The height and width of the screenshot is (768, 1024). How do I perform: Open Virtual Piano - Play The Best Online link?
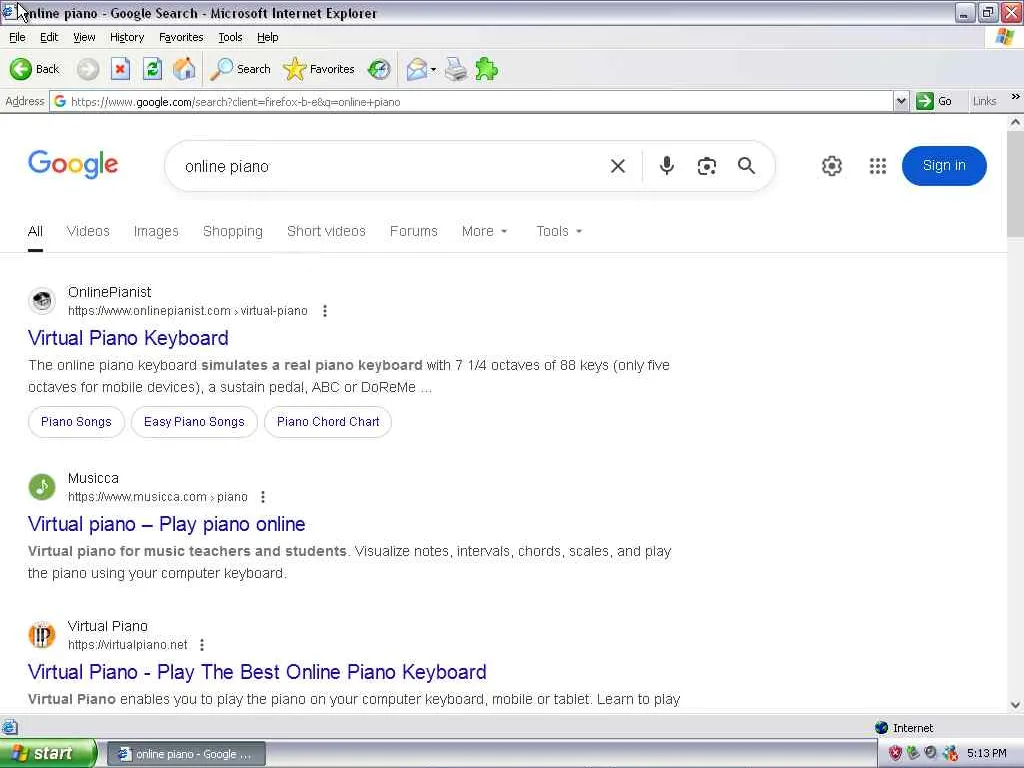coord(257,672)
